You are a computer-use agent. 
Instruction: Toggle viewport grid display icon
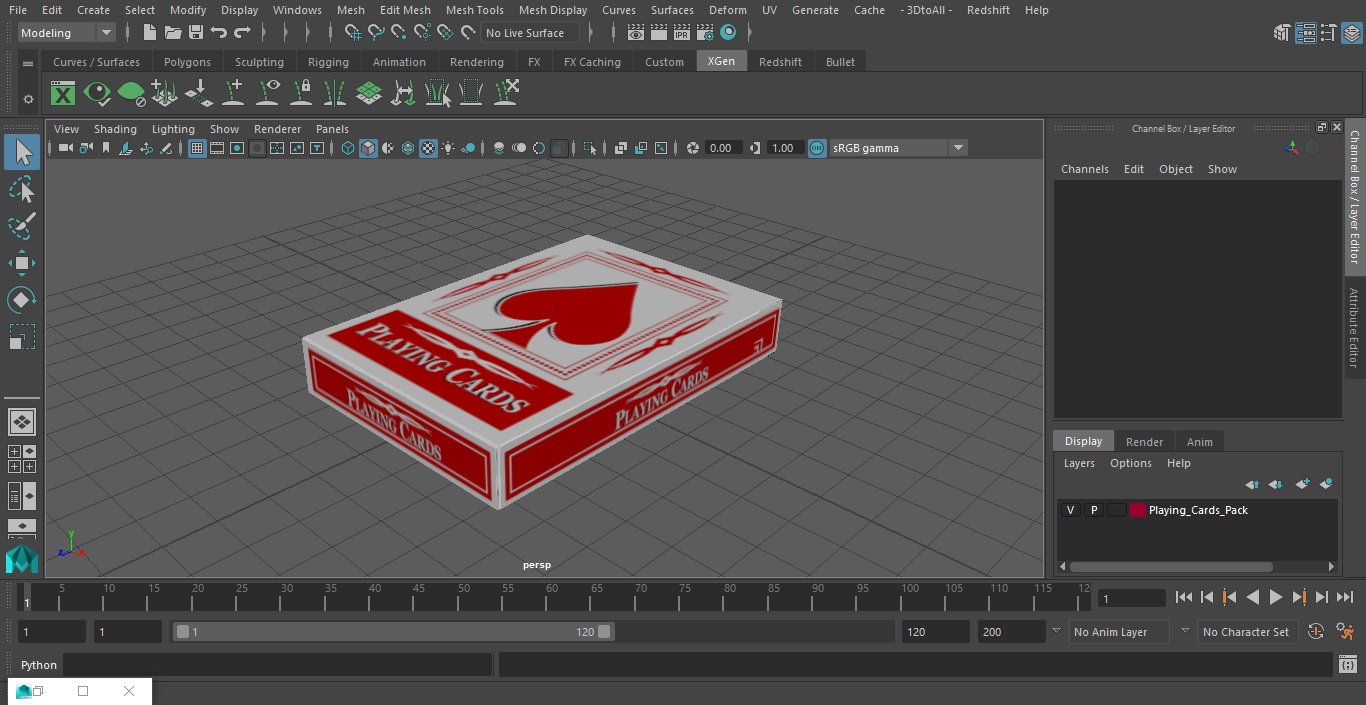(197, 148)
